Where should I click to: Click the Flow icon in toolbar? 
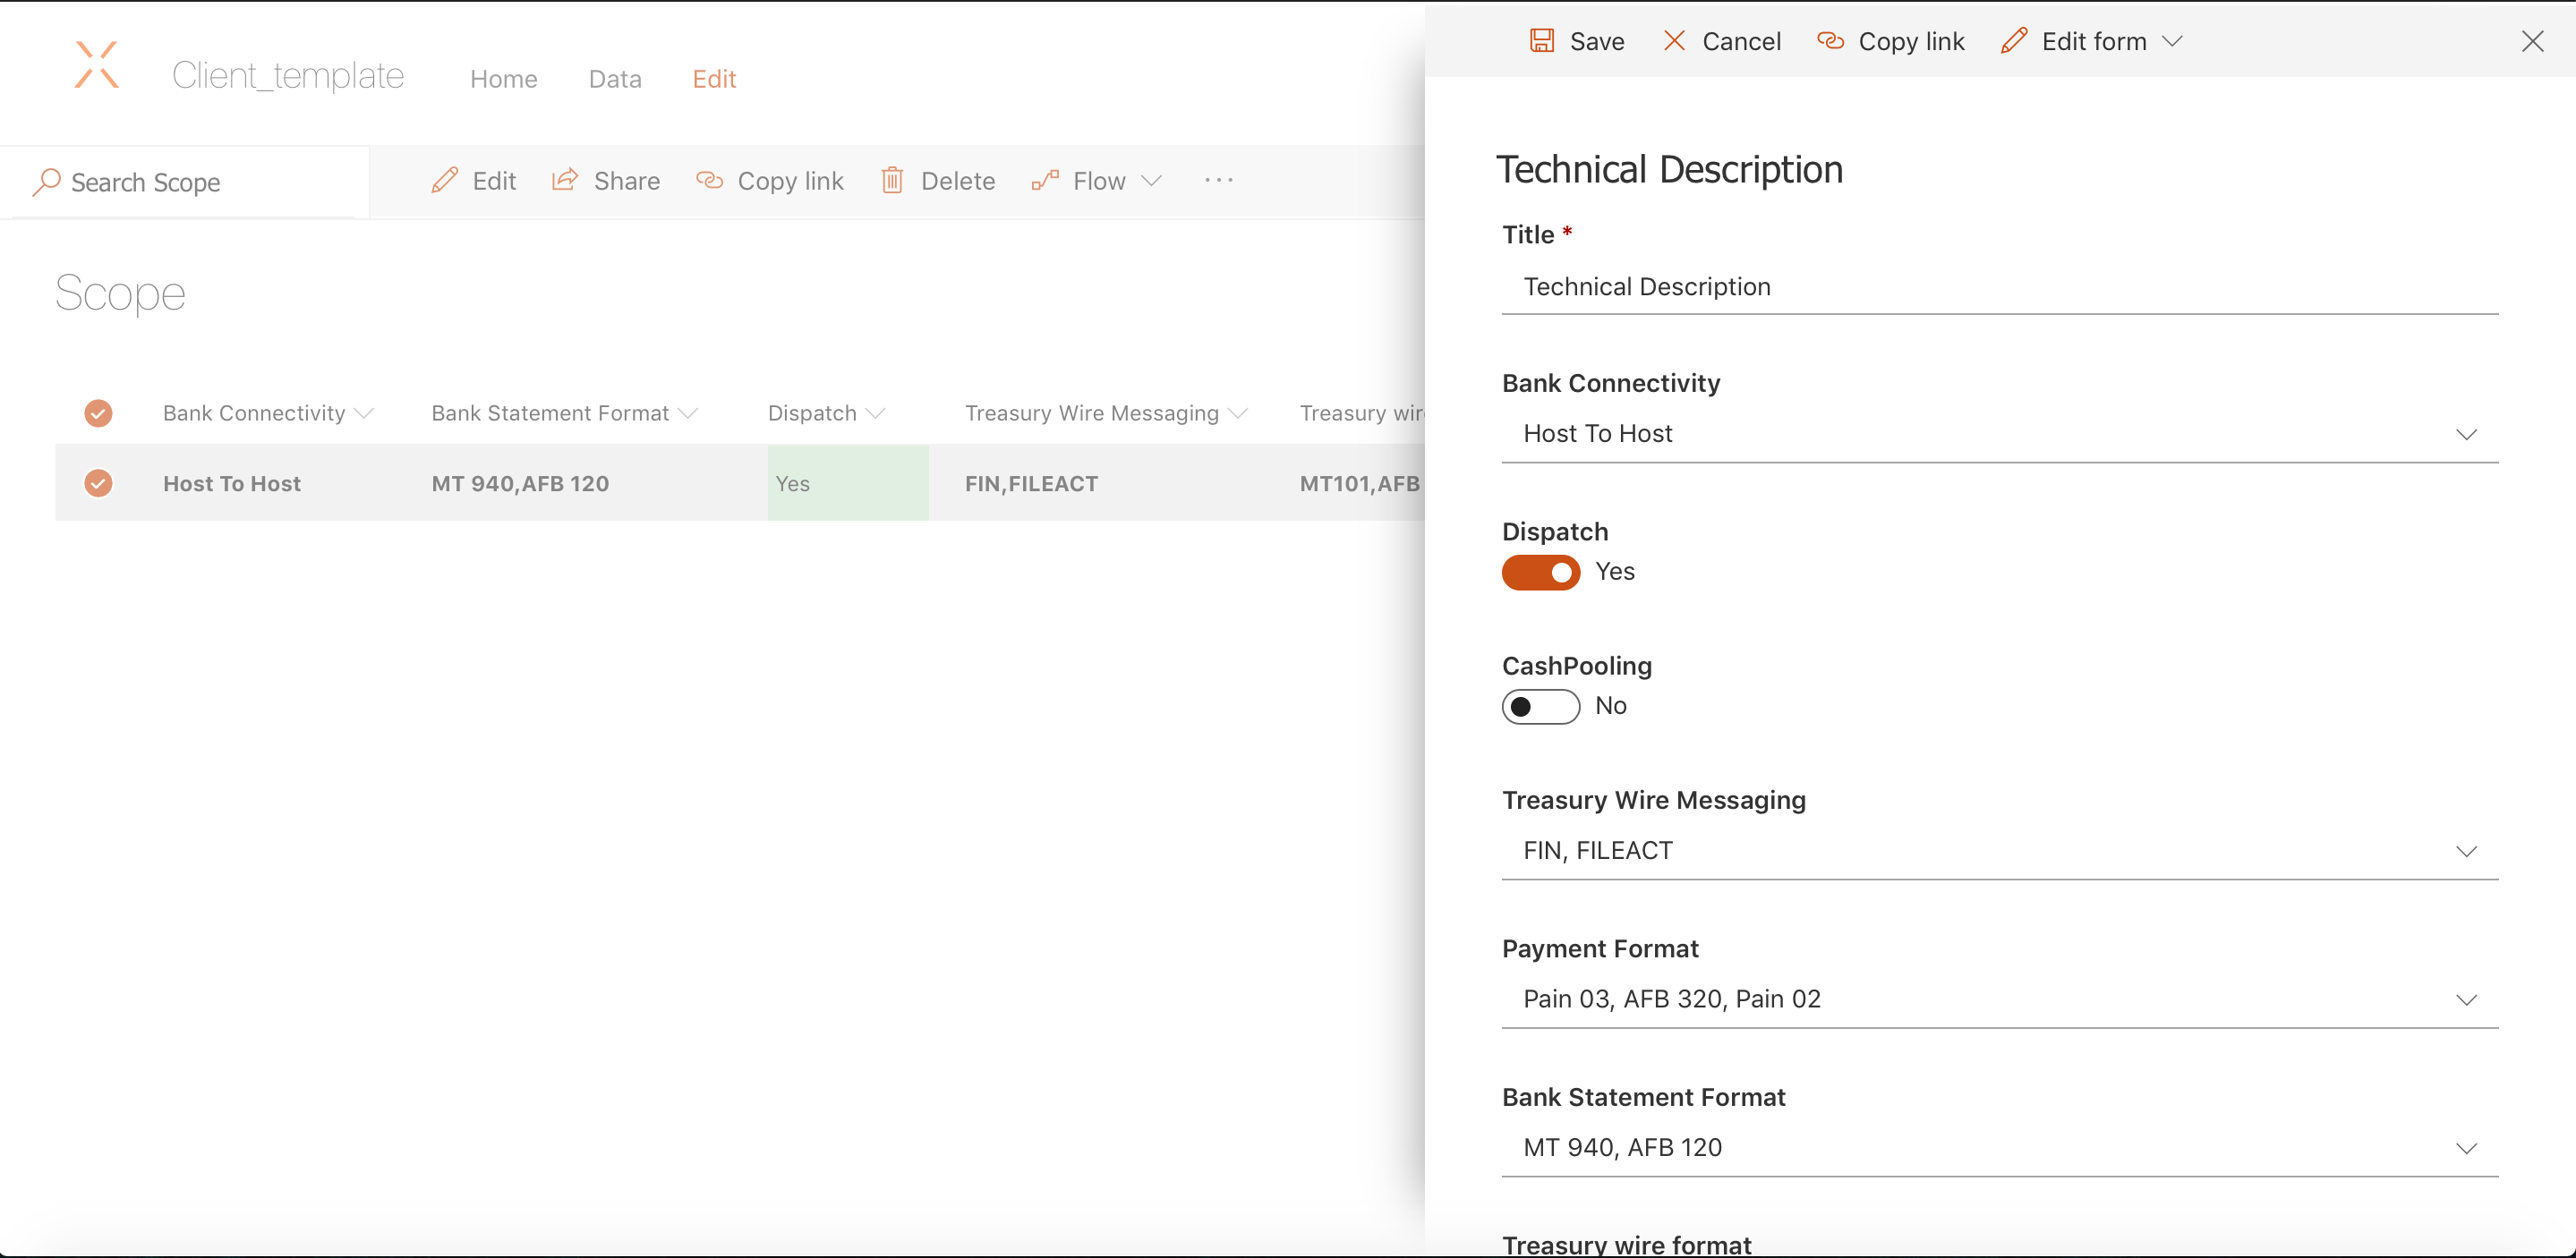[x=1045, y=180]
